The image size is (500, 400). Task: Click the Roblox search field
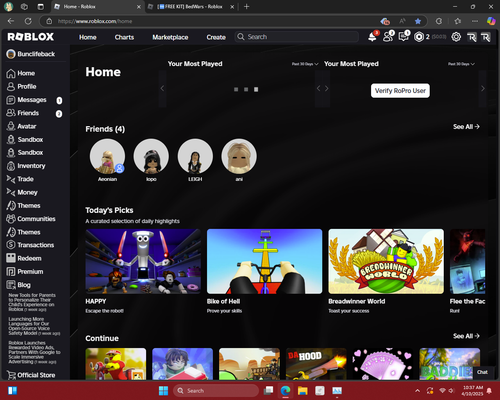(297, 37)
